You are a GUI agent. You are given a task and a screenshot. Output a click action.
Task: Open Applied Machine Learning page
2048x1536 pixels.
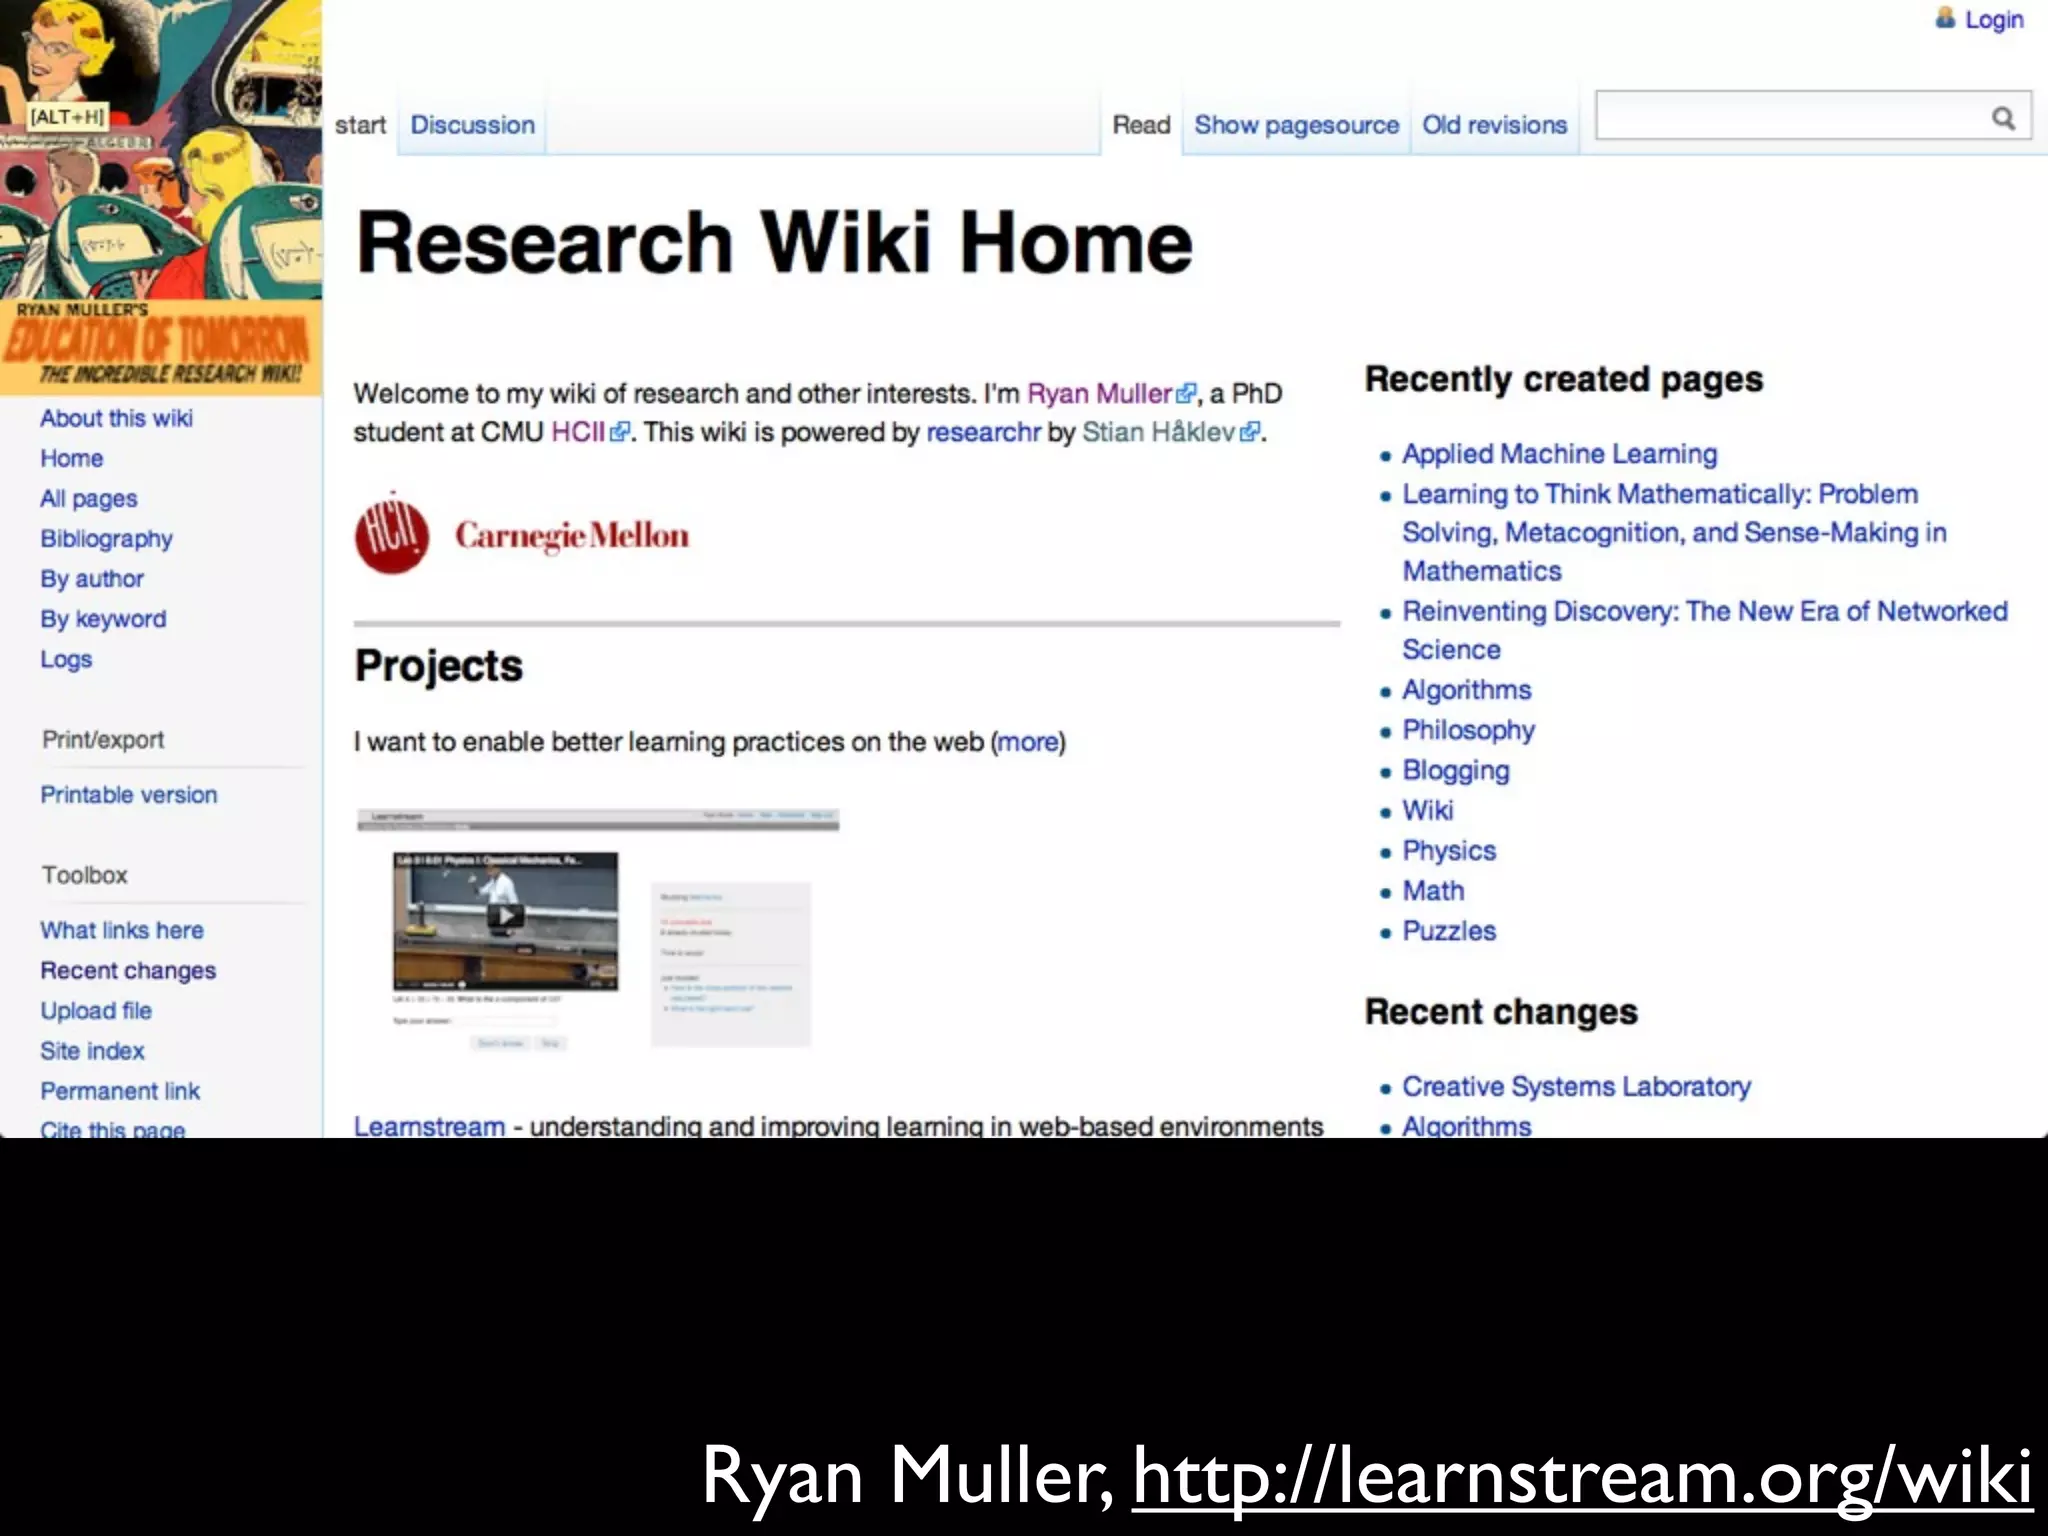(1559, 454)
